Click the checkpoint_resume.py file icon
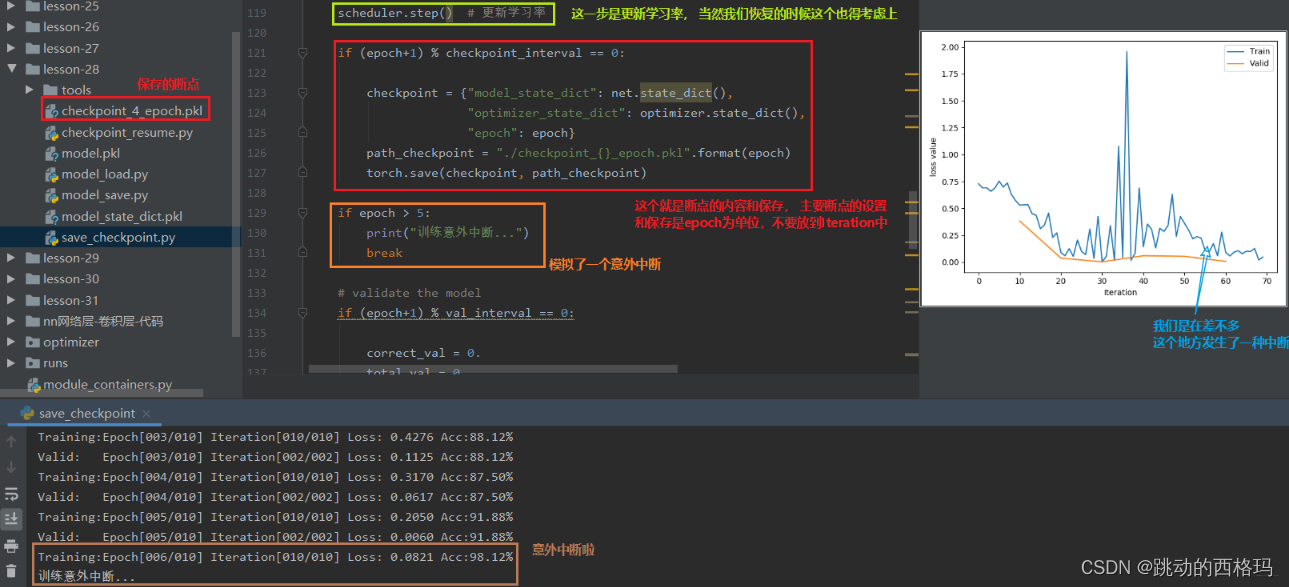Screen dimensions: 1289x587 coord(52,132)
